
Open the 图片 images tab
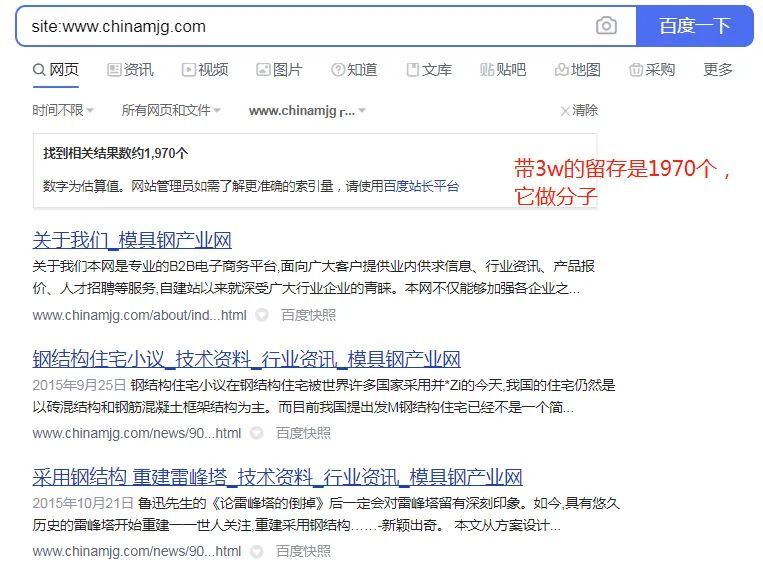pyautogui.click(x=279, y=70)
